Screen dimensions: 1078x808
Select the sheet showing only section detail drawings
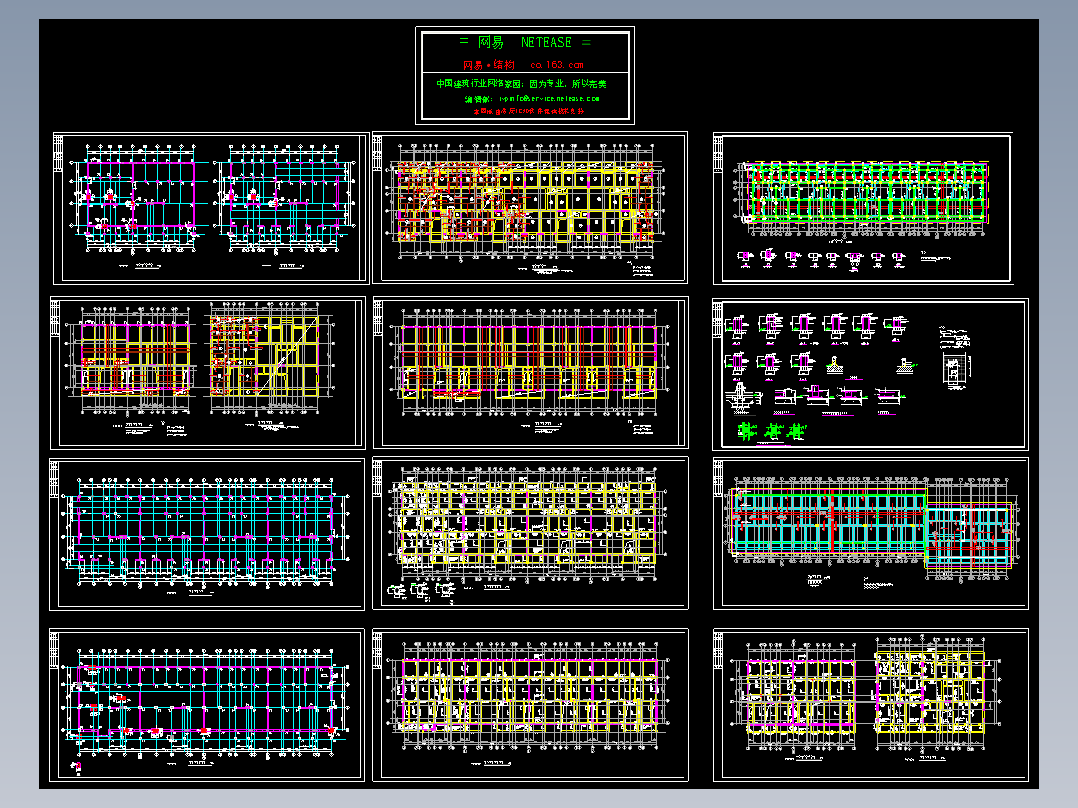870,374
